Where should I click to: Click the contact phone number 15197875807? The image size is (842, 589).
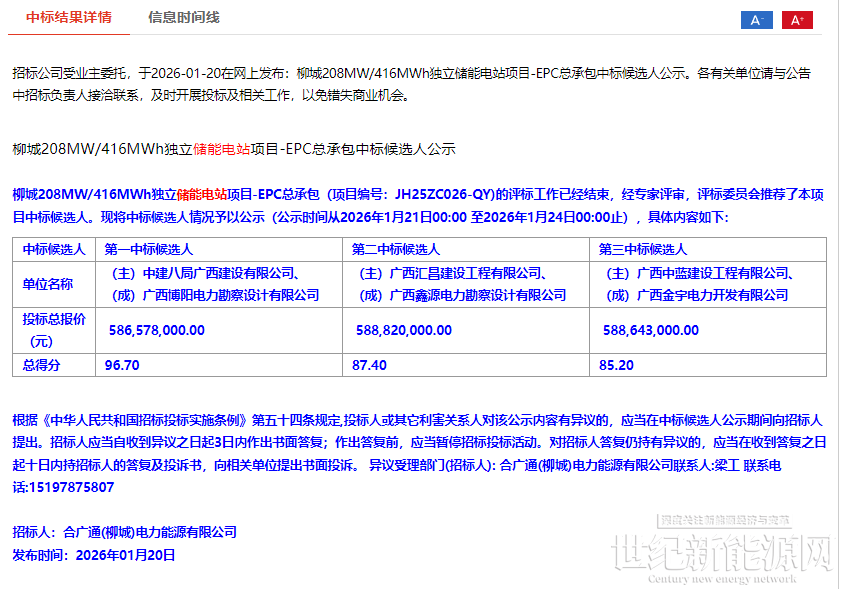click(64, 488)
